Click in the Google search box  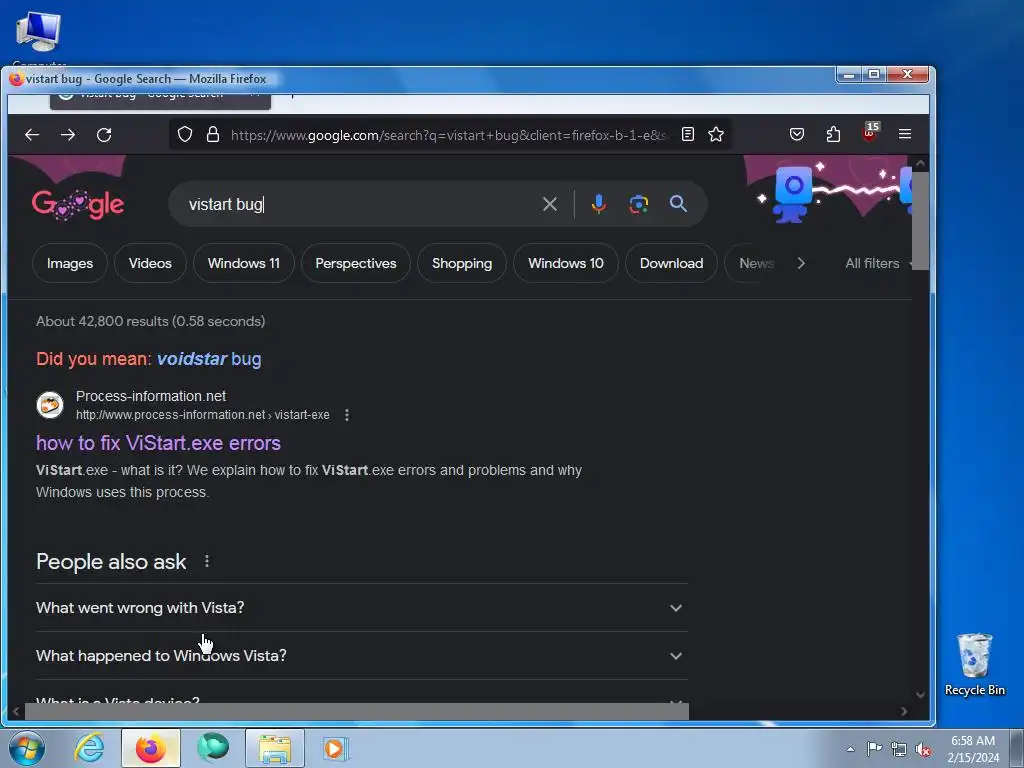[359, 204]
